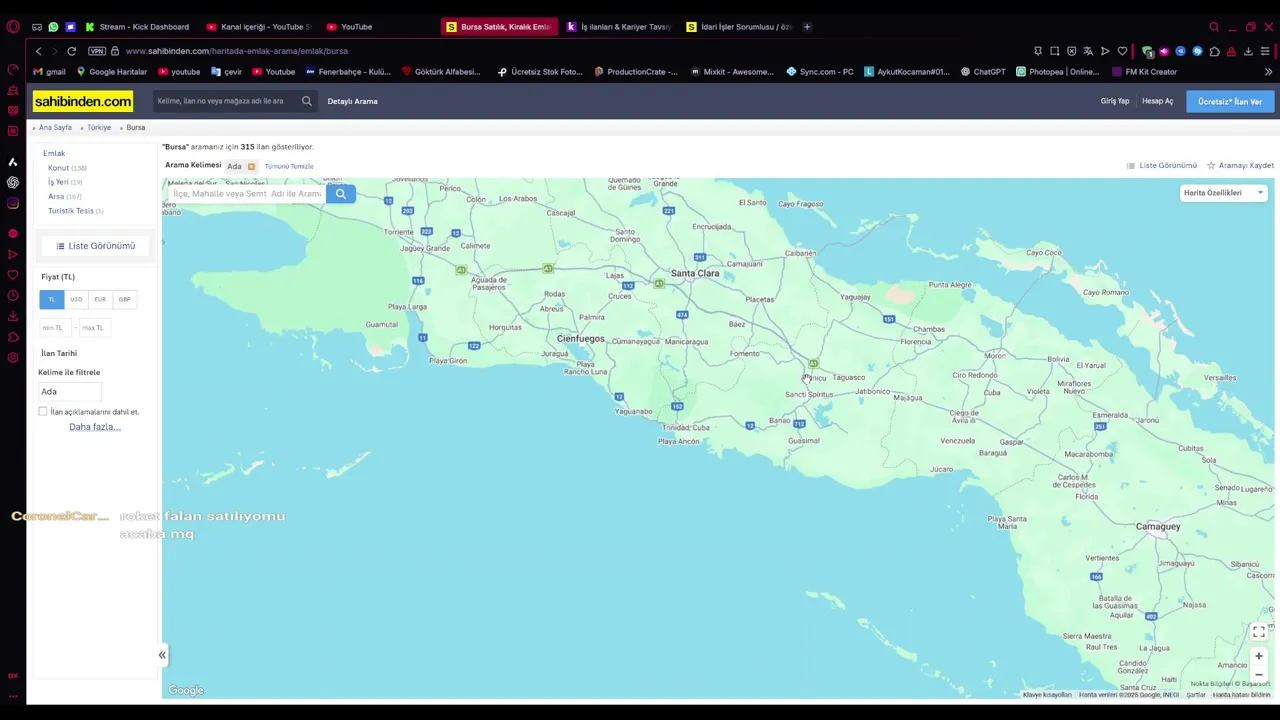The height and width of the screenshot is (720, 1280).
Task: Select Konut category
Action: (59, 168)
